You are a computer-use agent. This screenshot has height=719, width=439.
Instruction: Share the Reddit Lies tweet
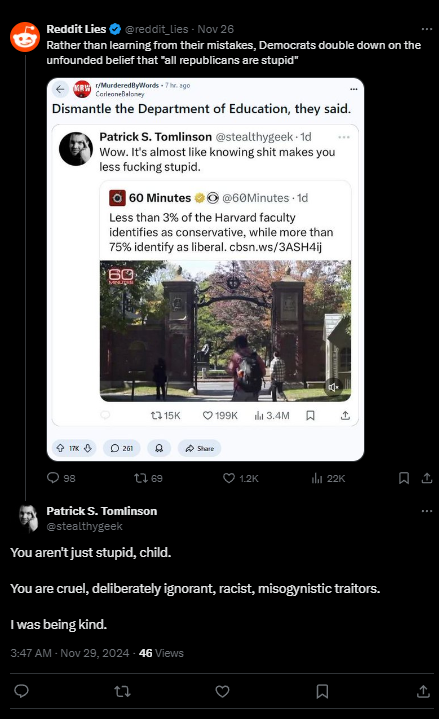click(x=427, y=478)
